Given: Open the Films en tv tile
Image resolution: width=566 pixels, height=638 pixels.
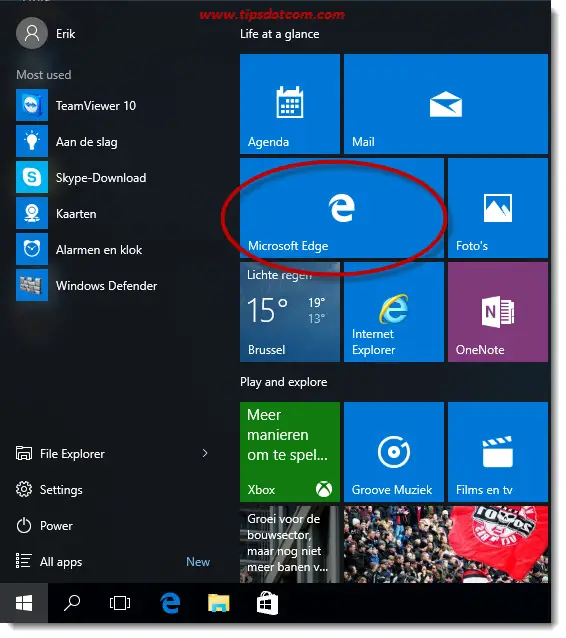Looking at the screenshot, I should [498, 452].
